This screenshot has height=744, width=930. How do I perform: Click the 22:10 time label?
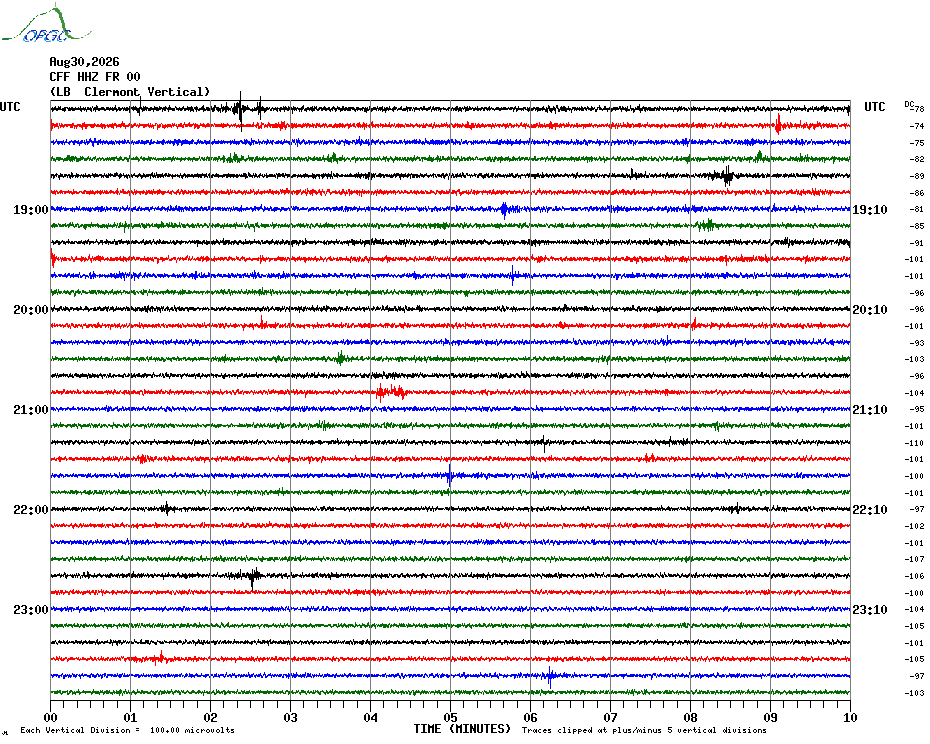(870, 510)
